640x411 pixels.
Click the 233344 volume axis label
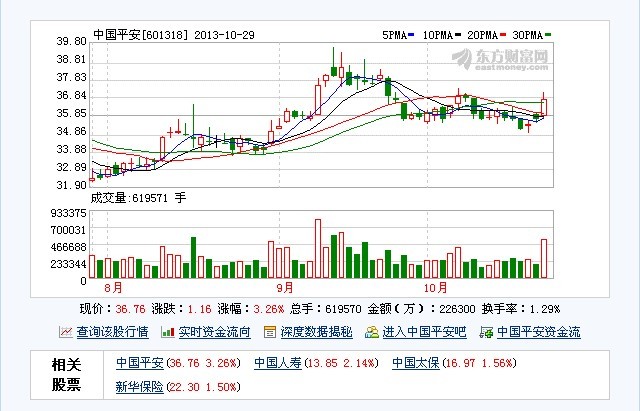[x=69, y=264]
